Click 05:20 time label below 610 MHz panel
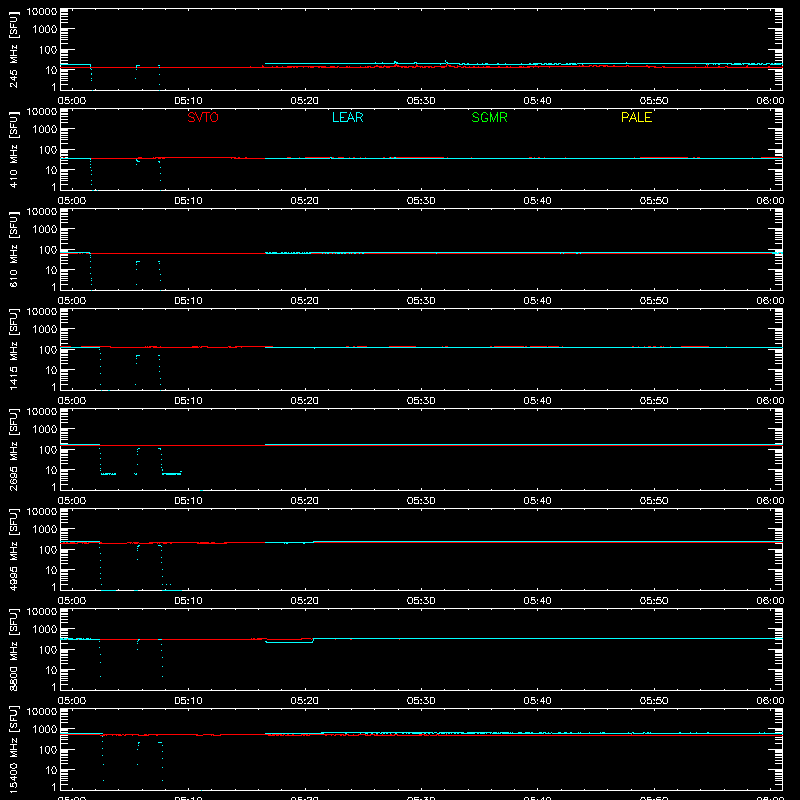The width and height of the screenshot is (800, 800). pos(305,301)
